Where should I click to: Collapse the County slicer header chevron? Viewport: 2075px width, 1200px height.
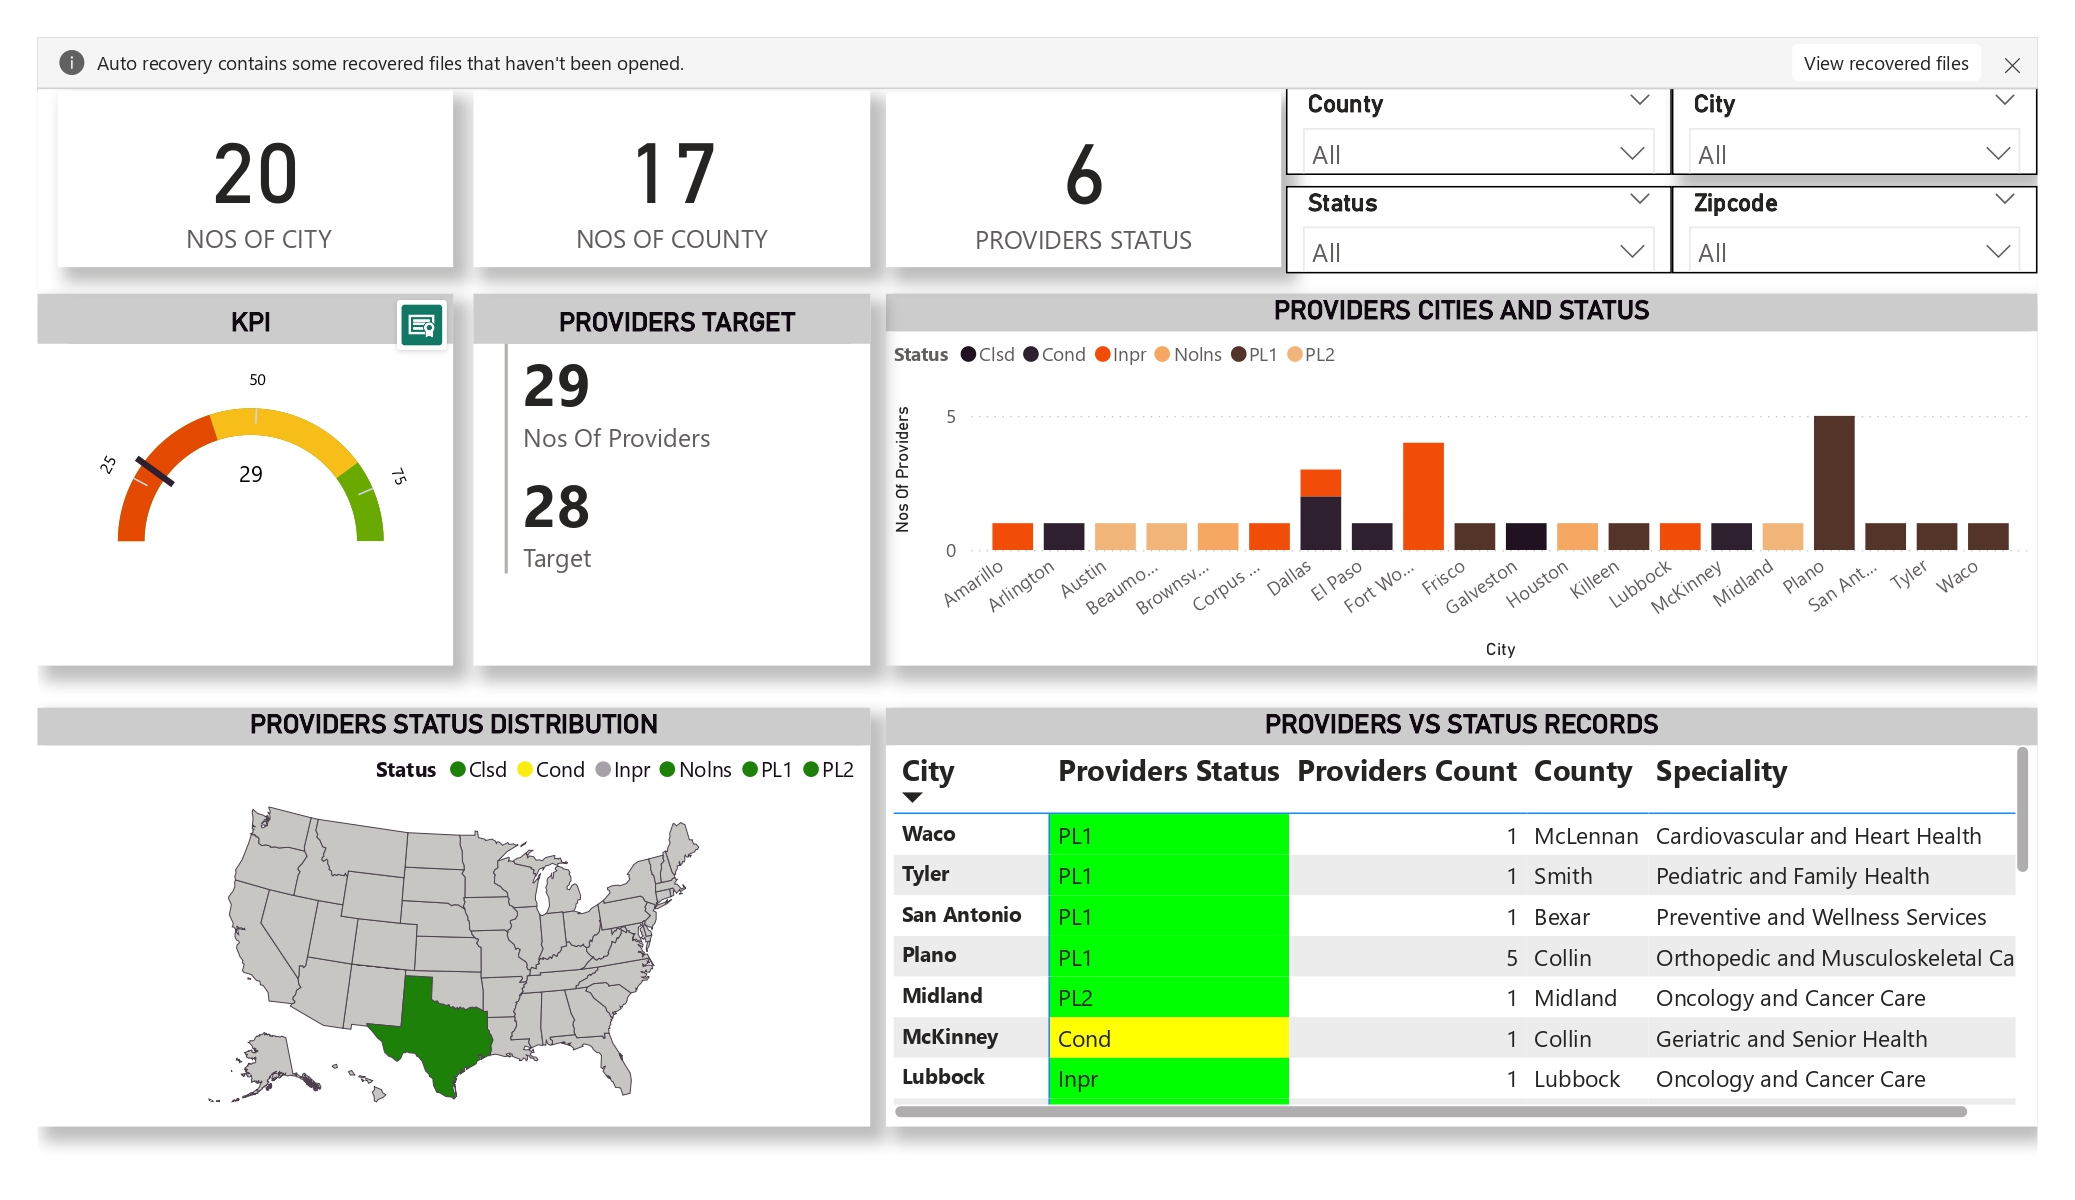pyautogui.click(x=1639, y=100)
